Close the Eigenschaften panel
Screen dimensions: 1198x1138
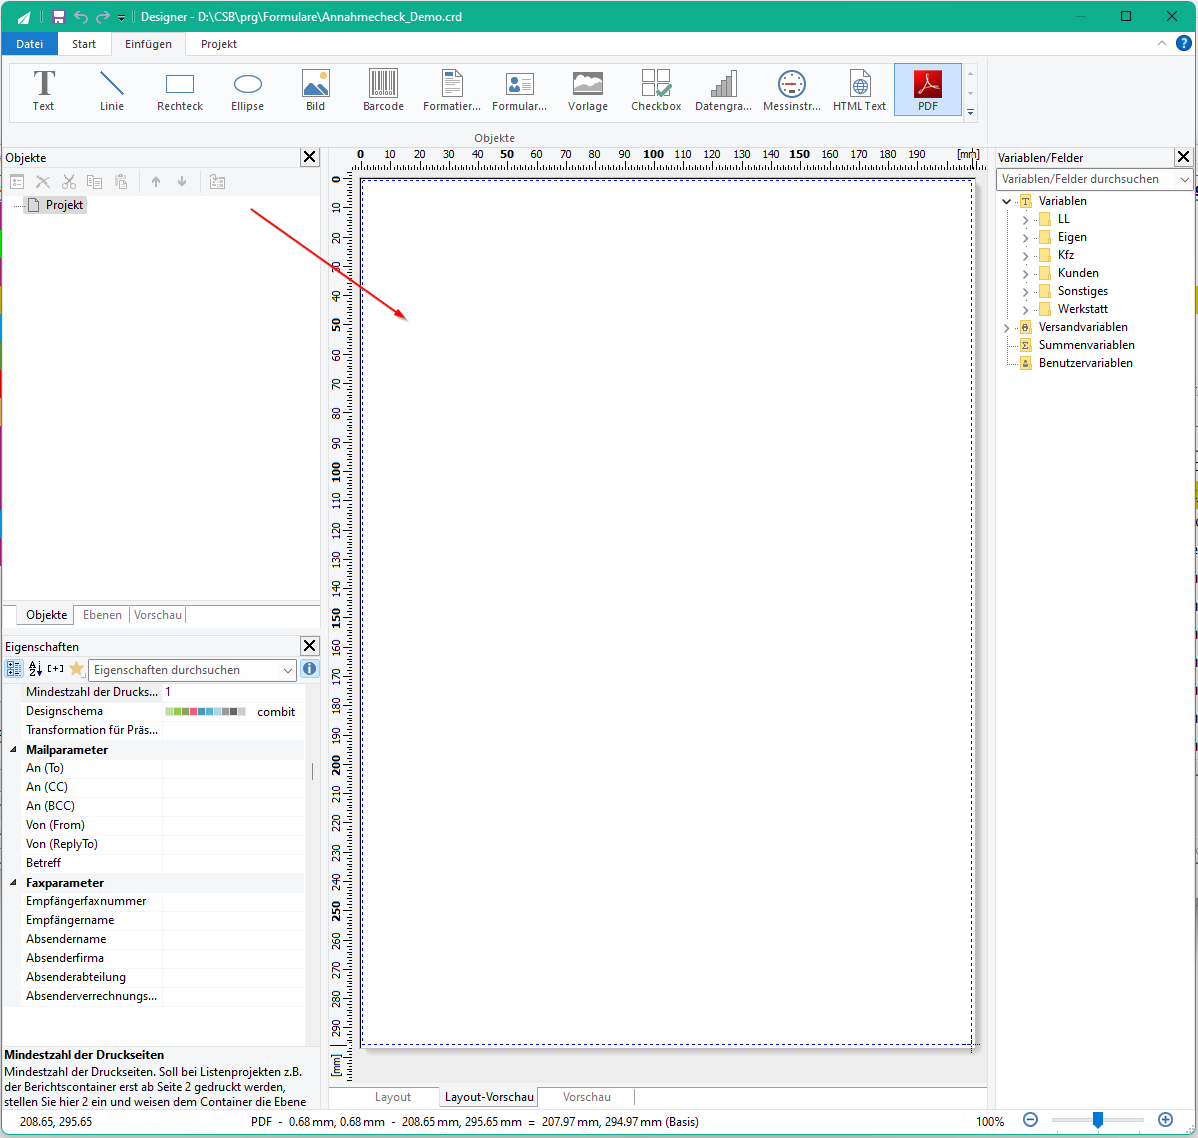(x=309, y=646)
